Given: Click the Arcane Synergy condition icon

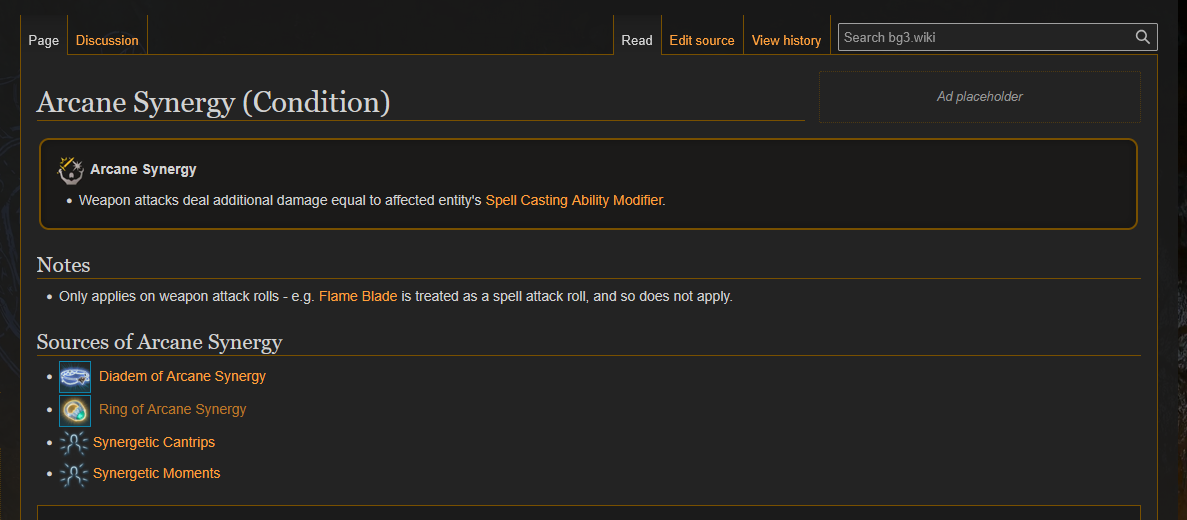Looking at the screenshot, I should click(71, 170).
